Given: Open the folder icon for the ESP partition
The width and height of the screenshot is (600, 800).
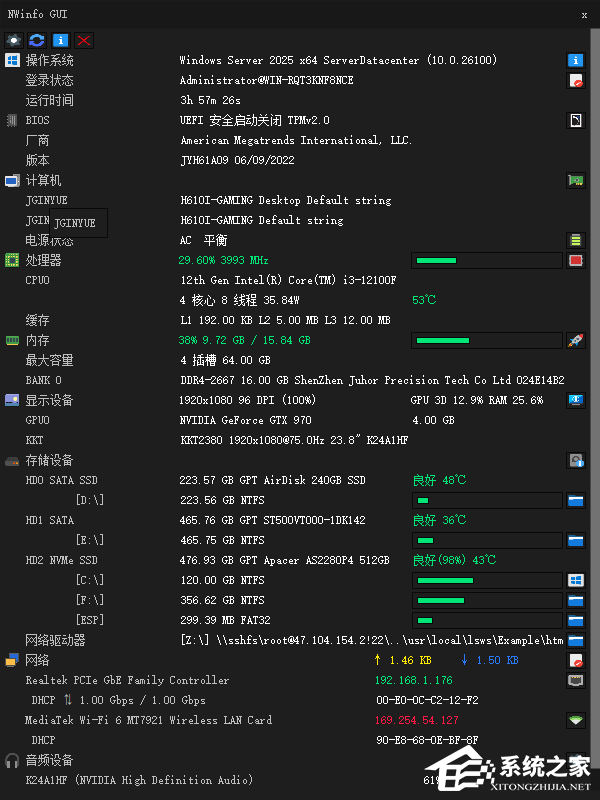Looking at the screenshot, I should click(x=576, y=620).
